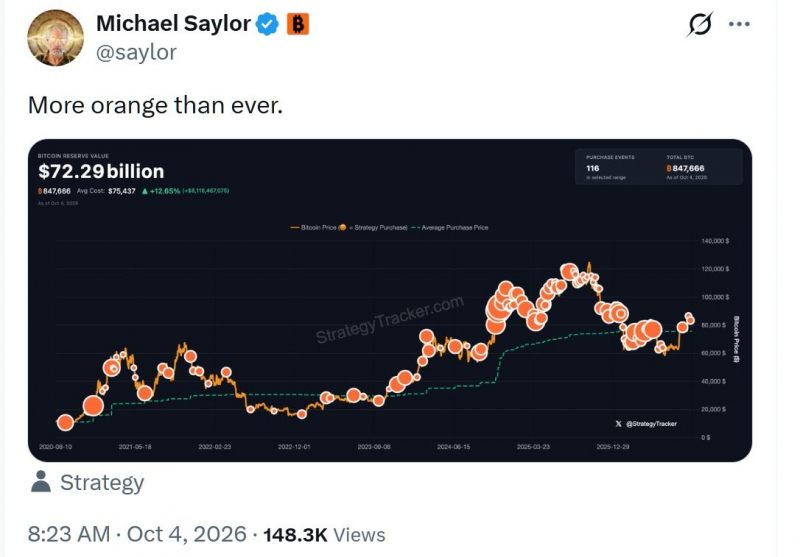Click the 148.3K Views count
This screenshot has height=557, width=800.
(x=324, y=535)
